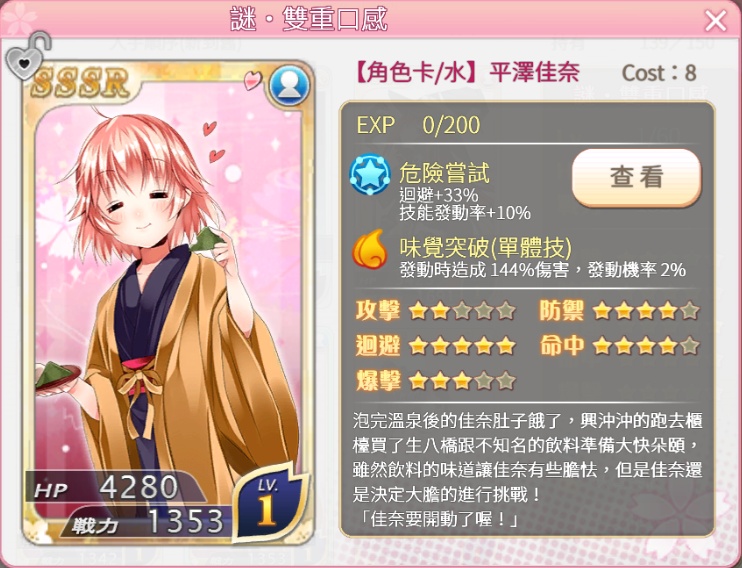Click the 命中 star rating
Viewport: 742px width, 568px height.
(645, 346)
